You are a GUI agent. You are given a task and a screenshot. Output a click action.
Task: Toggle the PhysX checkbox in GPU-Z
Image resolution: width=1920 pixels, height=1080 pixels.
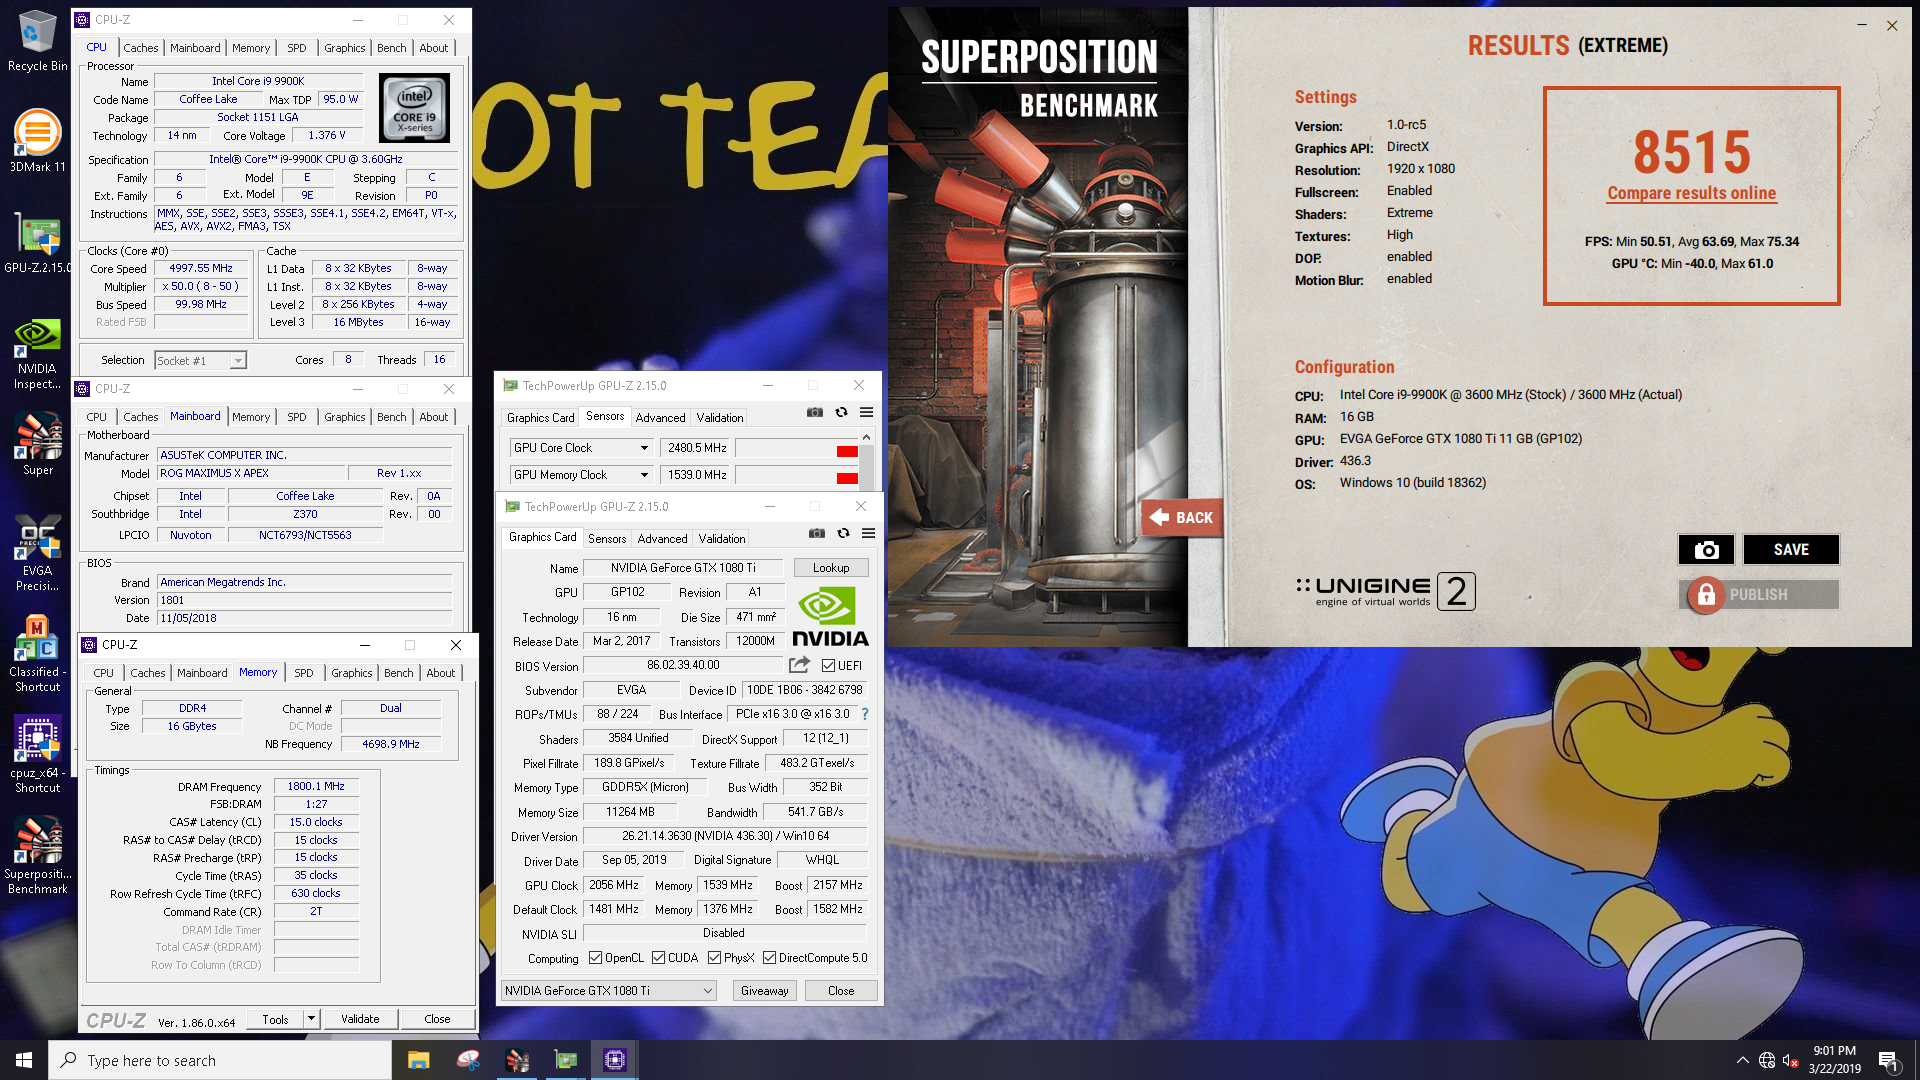click(714, 958)
